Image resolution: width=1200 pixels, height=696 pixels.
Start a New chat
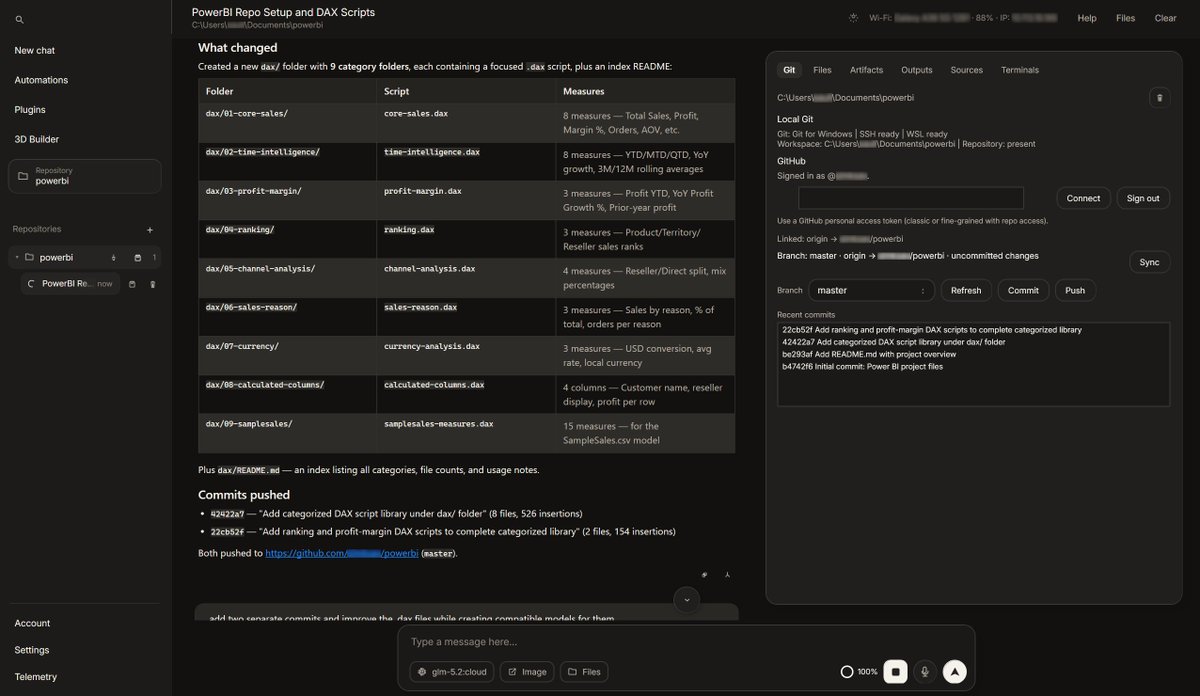coord(35,50)
